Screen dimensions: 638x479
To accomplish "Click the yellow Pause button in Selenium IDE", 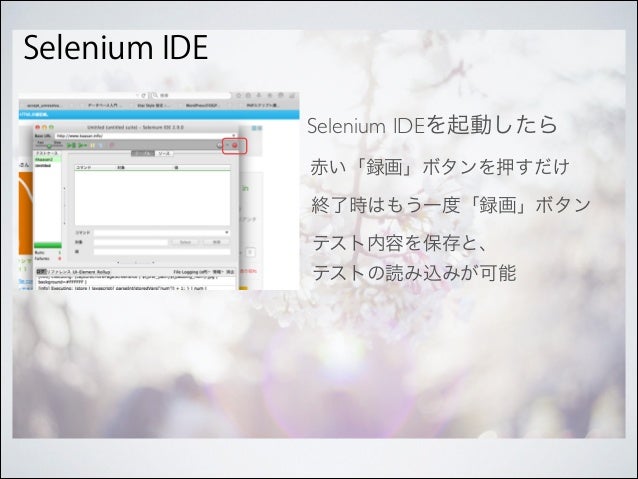I will coord(93,145).
